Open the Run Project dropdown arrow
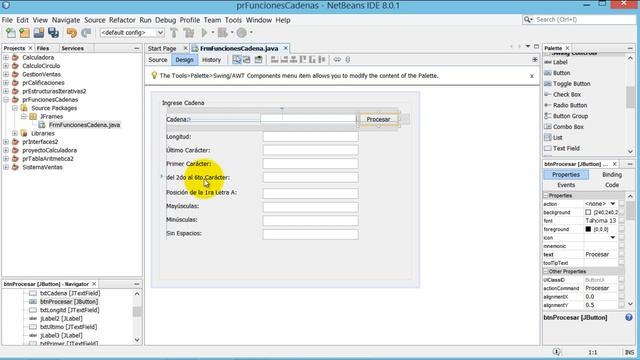 click(213, 33)
